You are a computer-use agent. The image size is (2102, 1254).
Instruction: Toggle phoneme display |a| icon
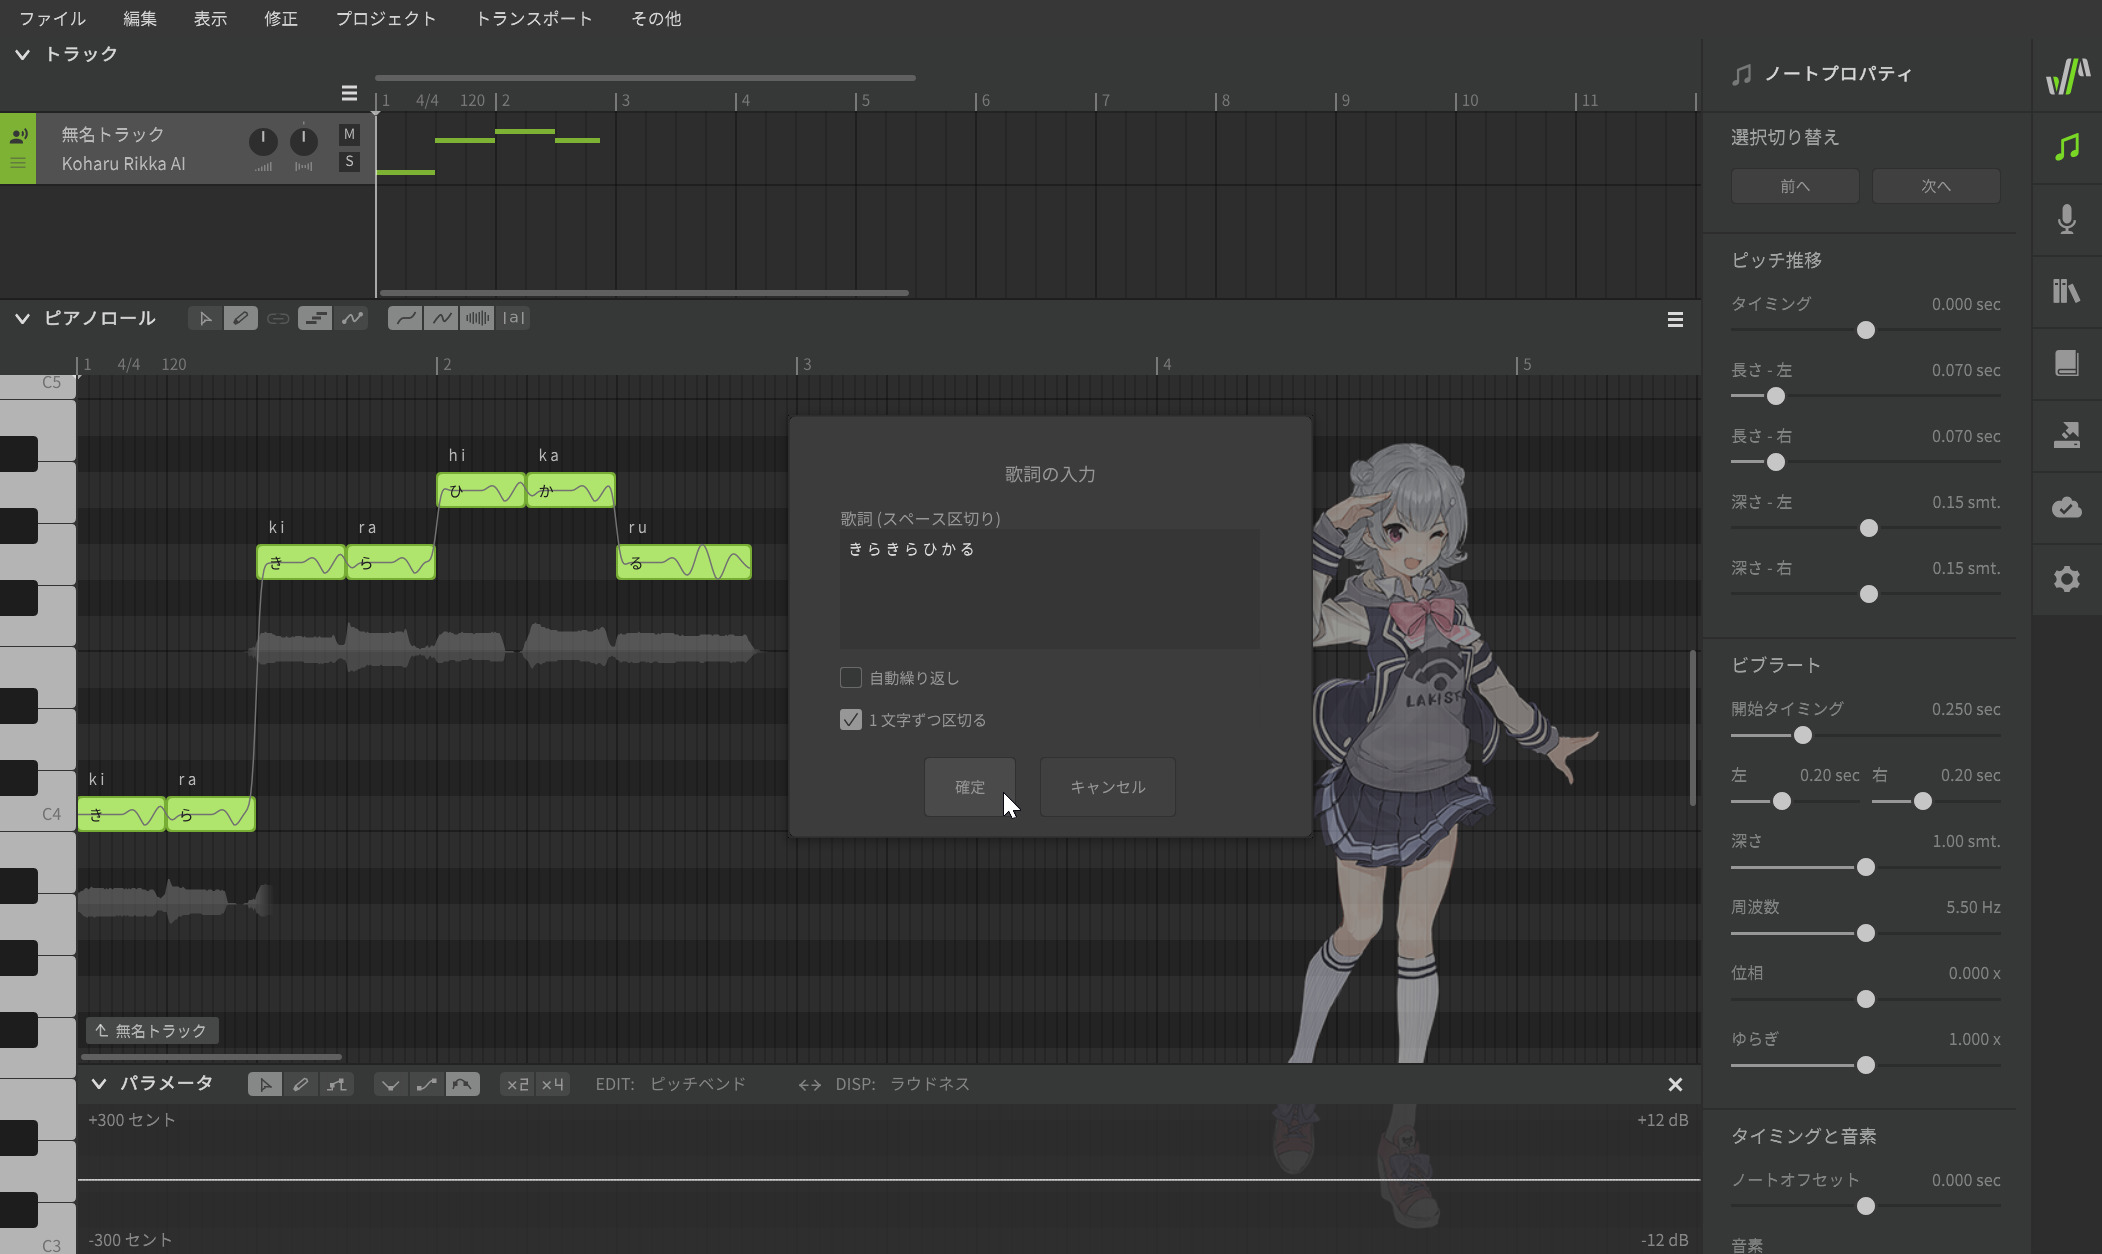[514, 318]
